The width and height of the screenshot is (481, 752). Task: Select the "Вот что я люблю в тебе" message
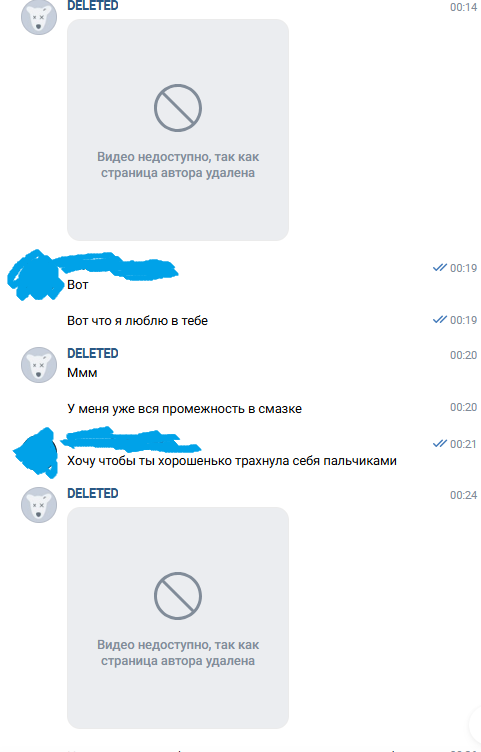coord(137,321)
